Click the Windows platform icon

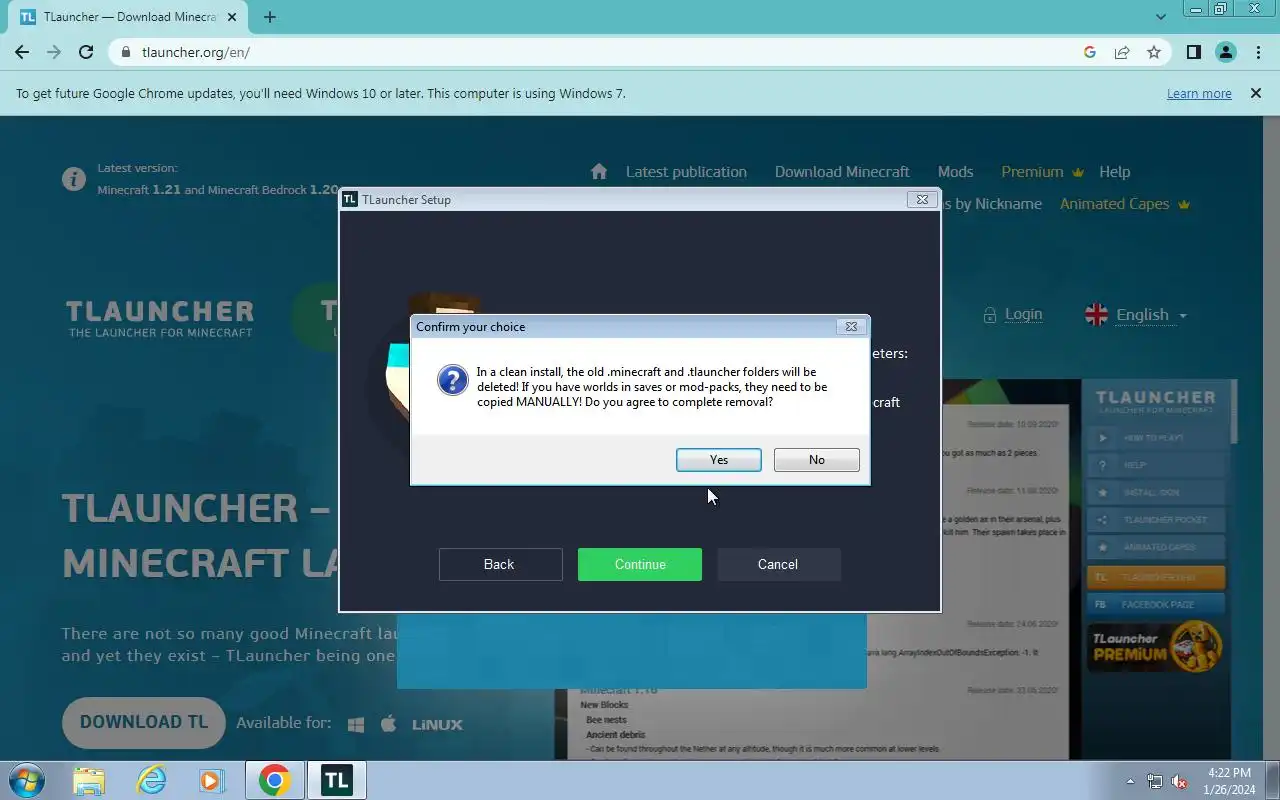coord(355,724)
